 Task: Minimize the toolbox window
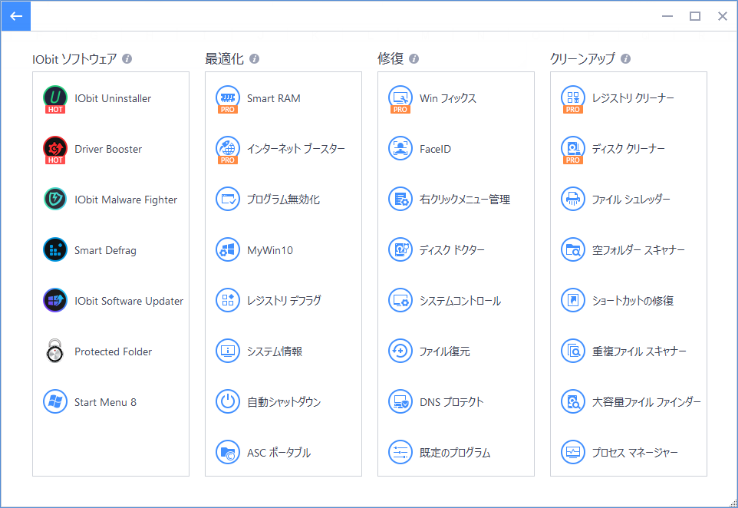pos(667,16)
